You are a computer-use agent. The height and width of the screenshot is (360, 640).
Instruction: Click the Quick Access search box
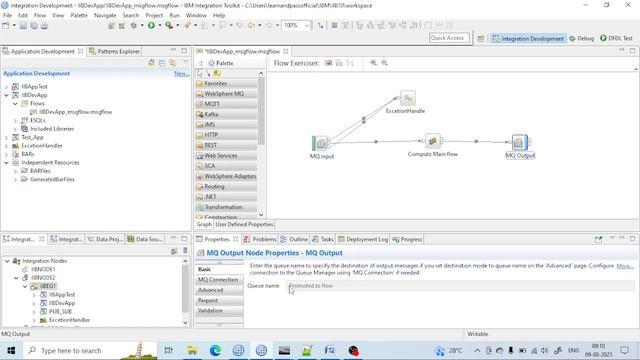click(448, 38)
